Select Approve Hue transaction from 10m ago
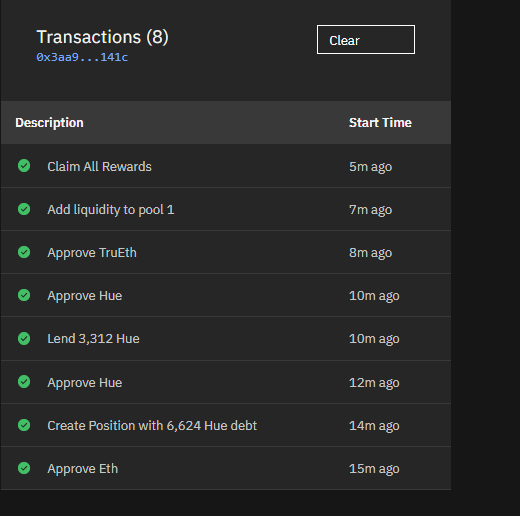 226,295
